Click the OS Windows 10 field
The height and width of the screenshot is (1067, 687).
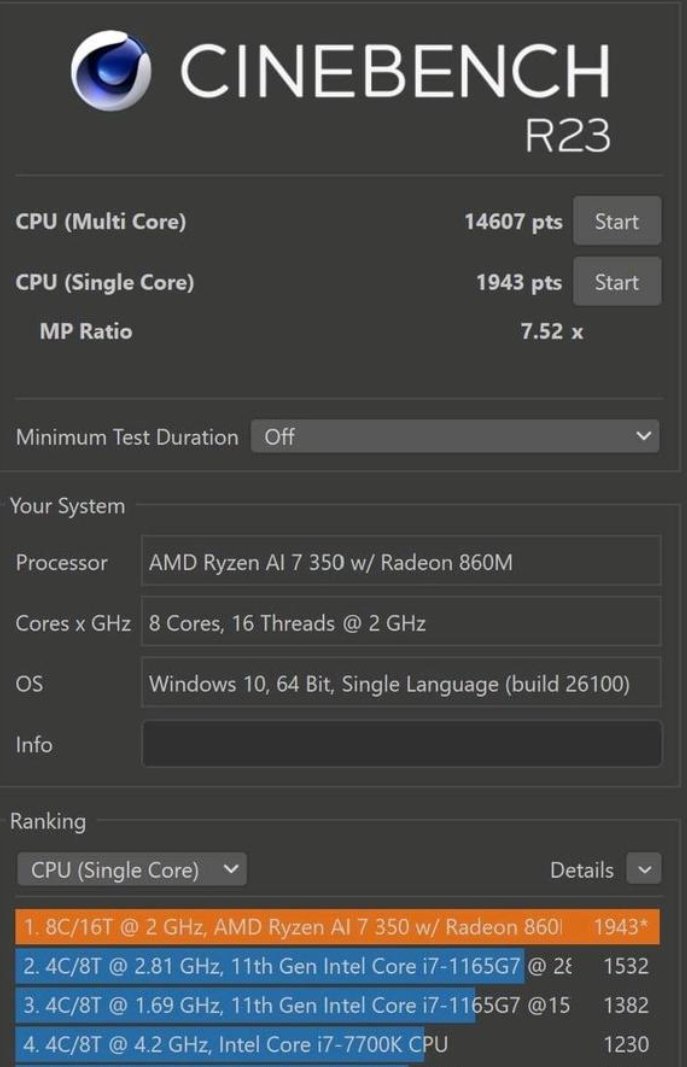401,683
